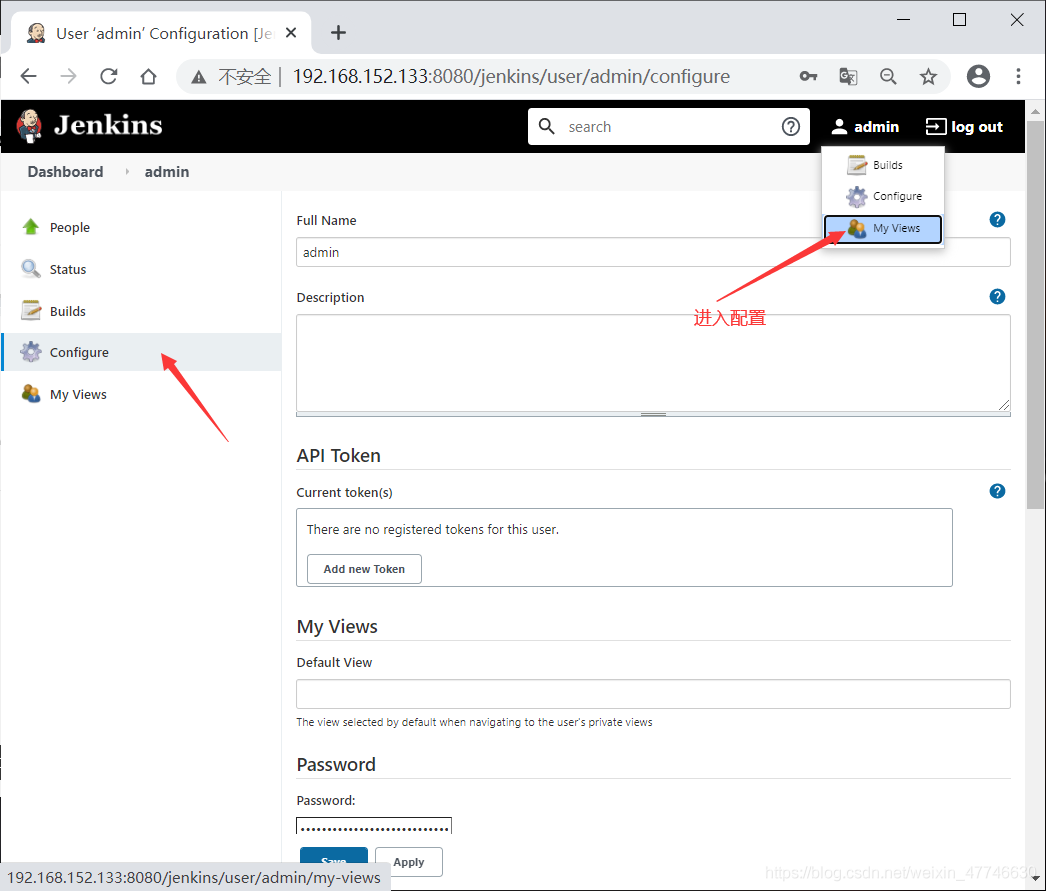Click the log out link
This screenshot has height=891, width=1046.
965,127
